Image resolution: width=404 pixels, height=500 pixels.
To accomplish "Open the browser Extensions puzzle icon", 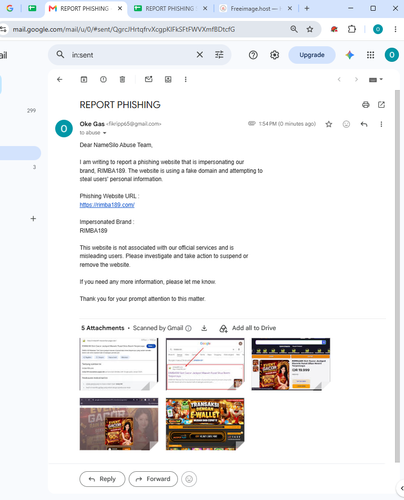I will [x=352, y=29].
